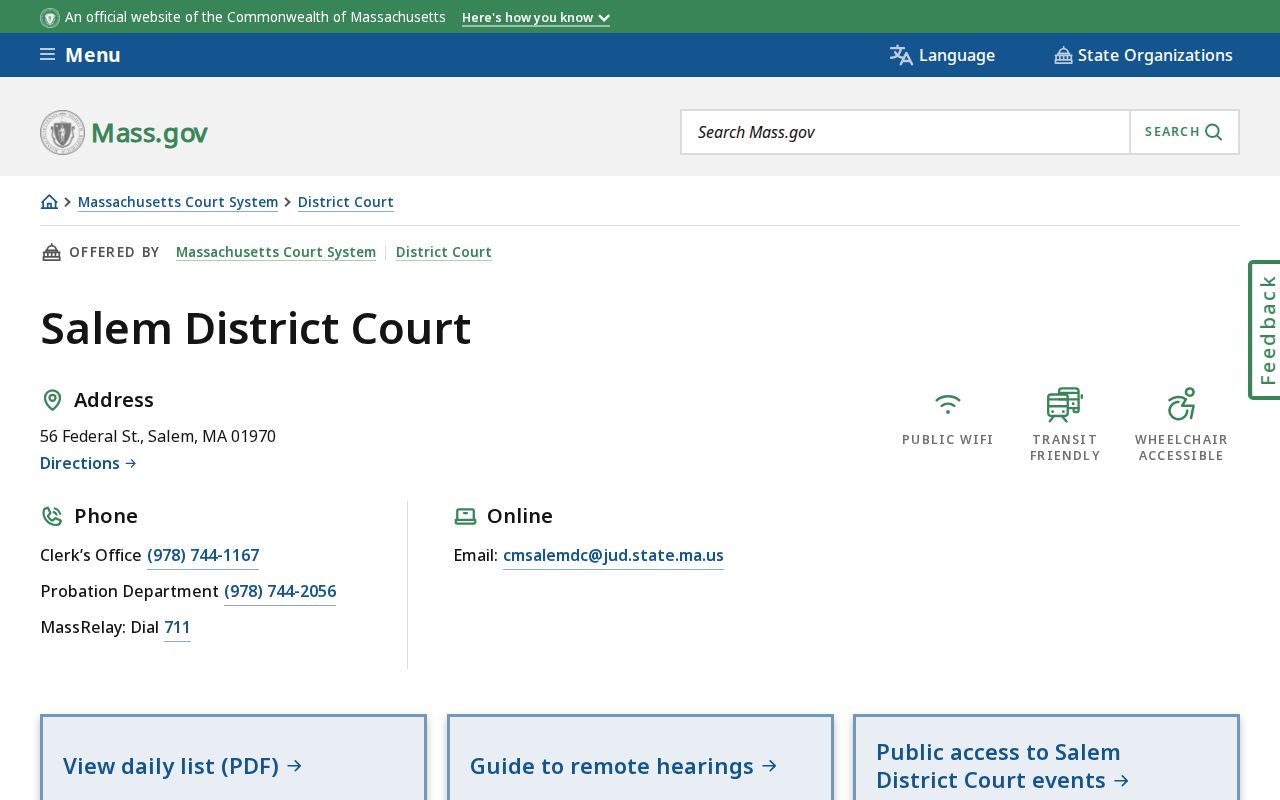The image size is (1280, 800).
Task: Open Guide to remote hearings link
Action: click(623, 766)
